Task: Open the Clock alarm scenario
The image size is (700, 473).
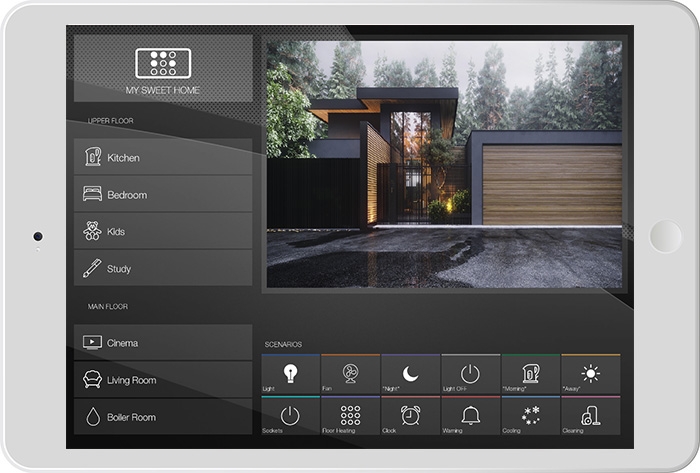Action: click(410, 415)
